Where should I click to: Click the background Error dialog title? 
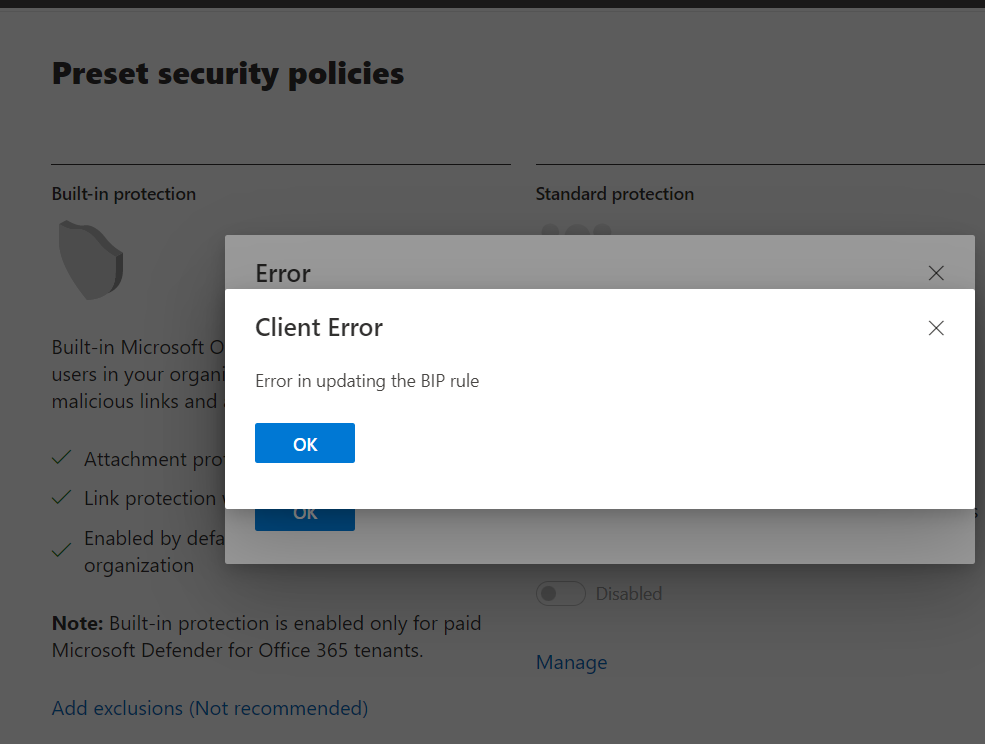click(x=283, y=273)
